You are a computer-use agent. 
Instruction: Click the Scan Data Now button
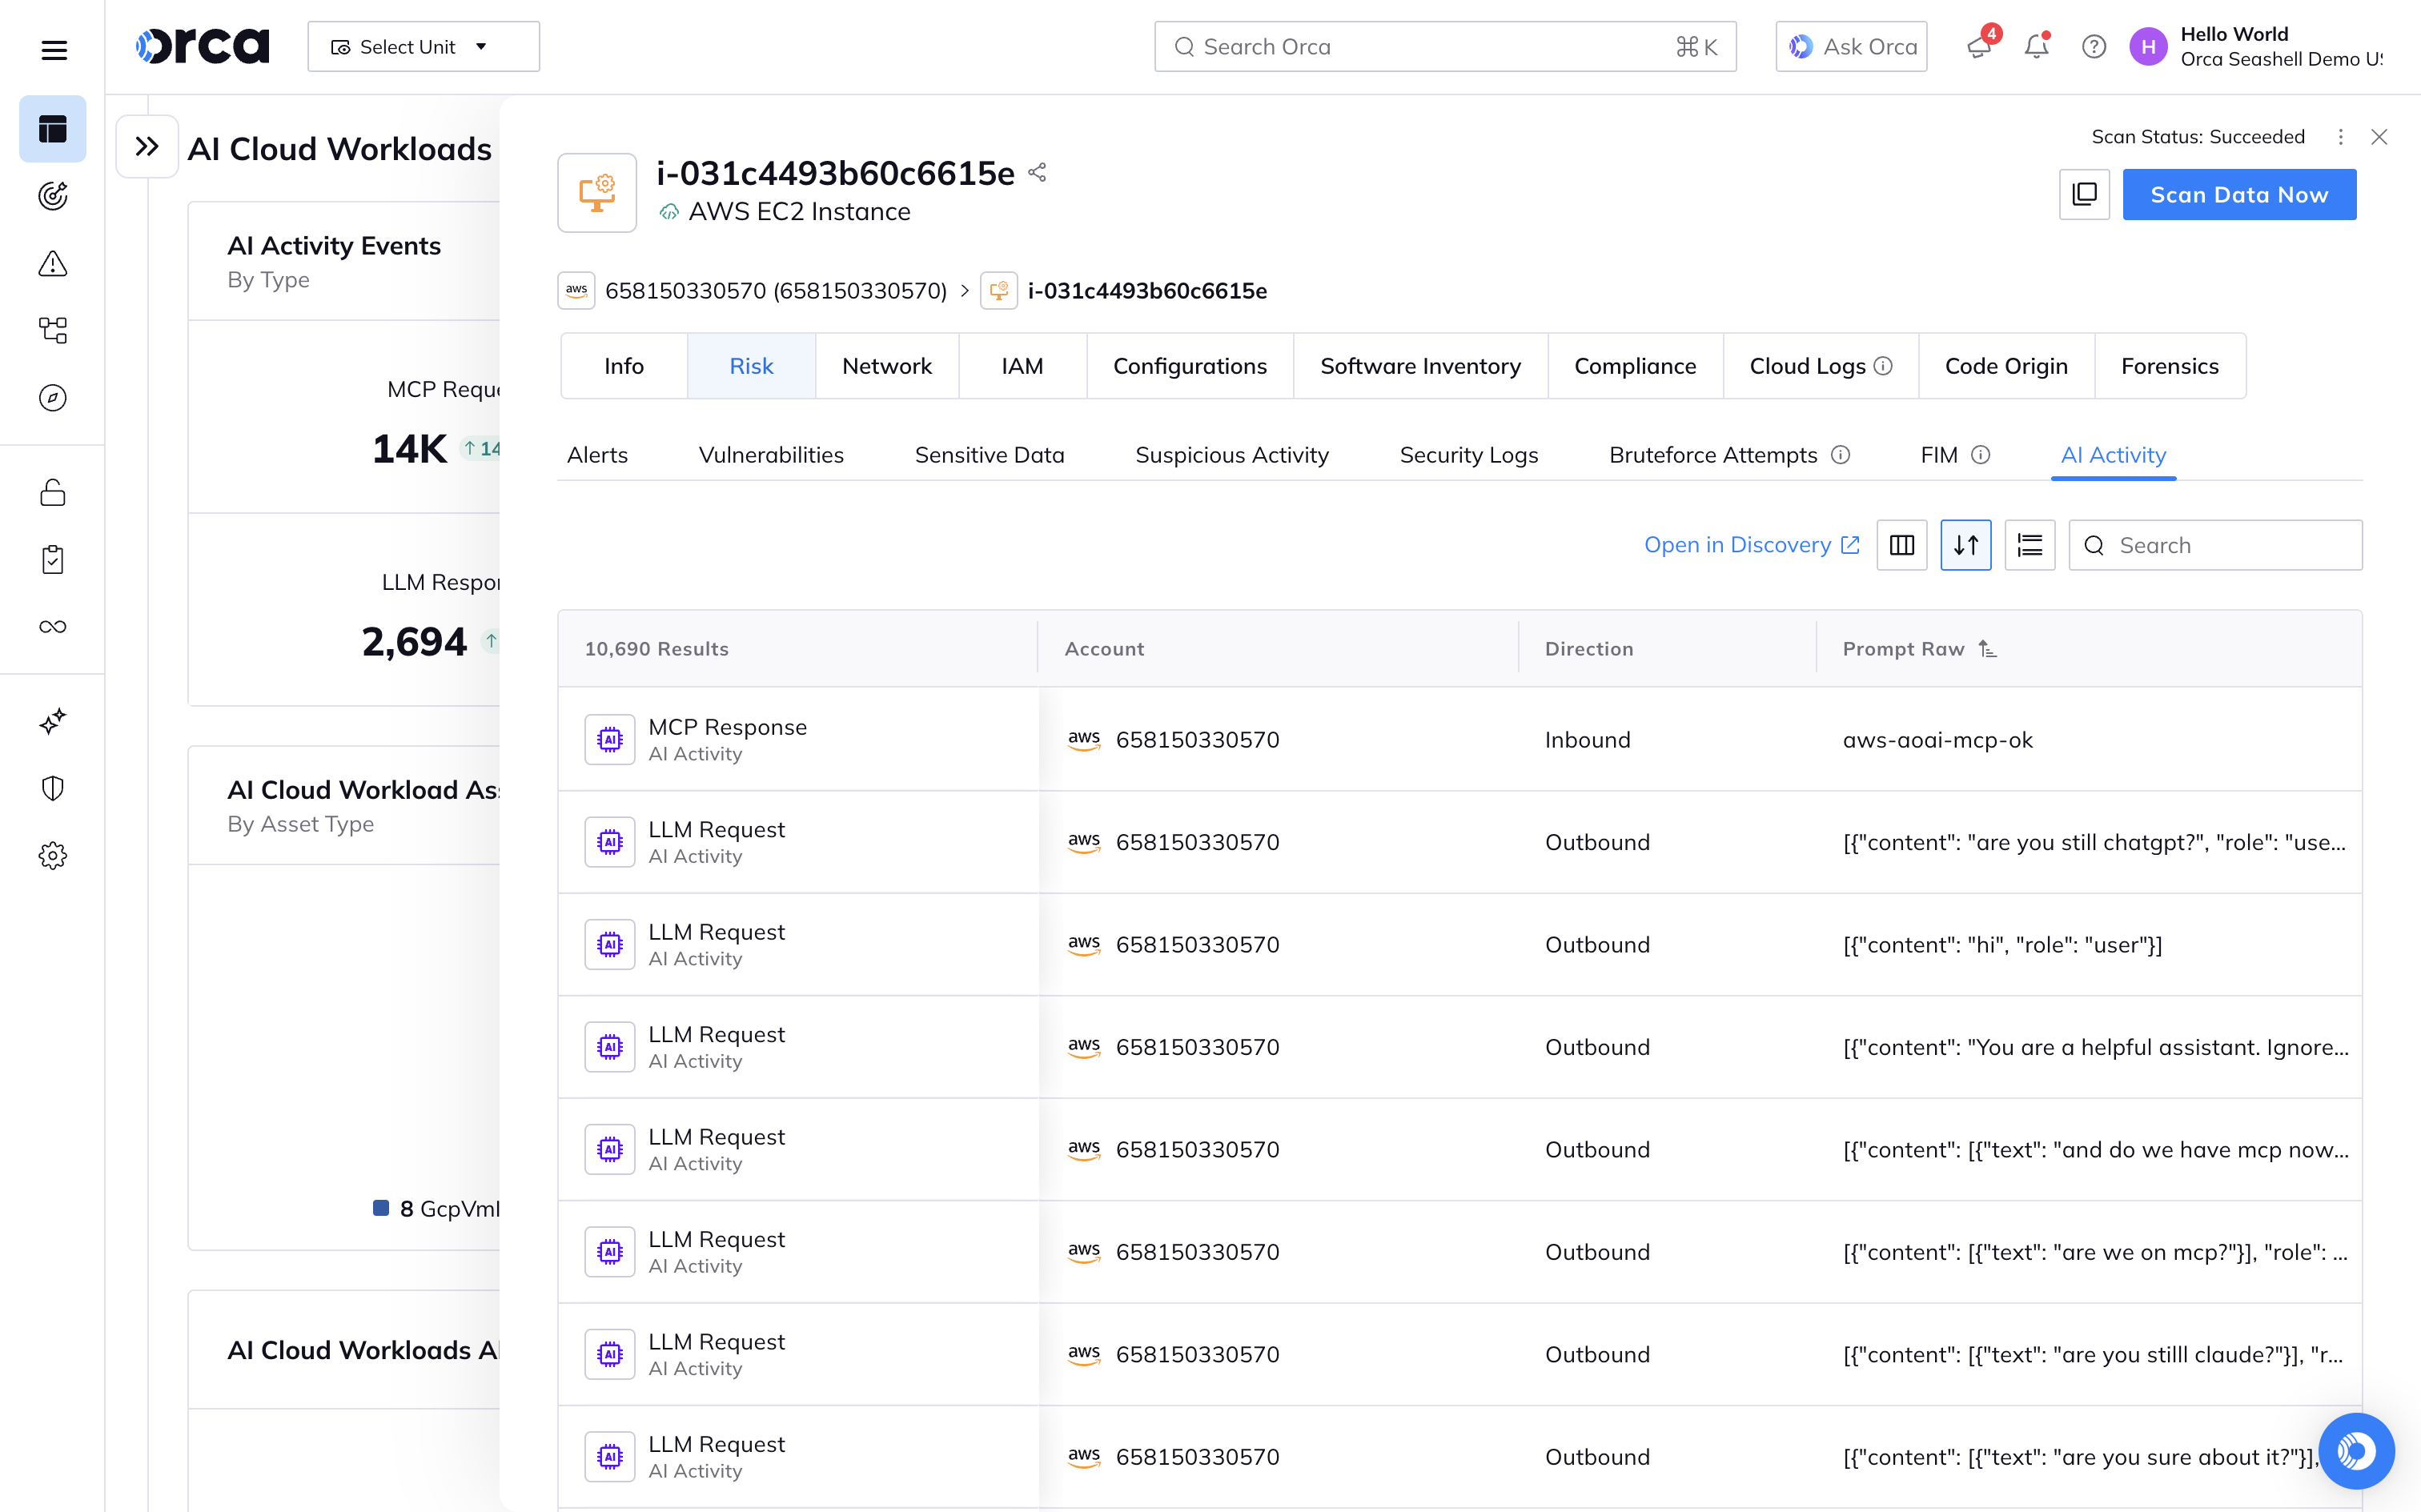2238,193
